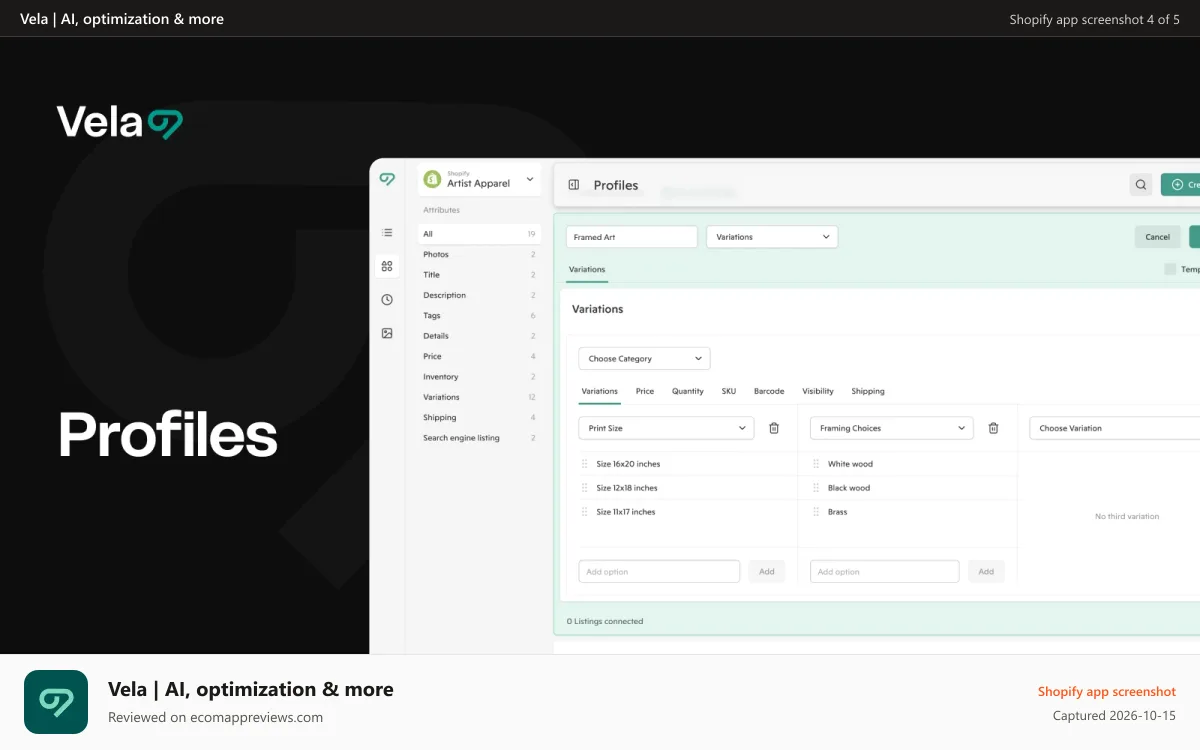Click the Cancel button
Screen dimensions: 1200x750
1158,237
